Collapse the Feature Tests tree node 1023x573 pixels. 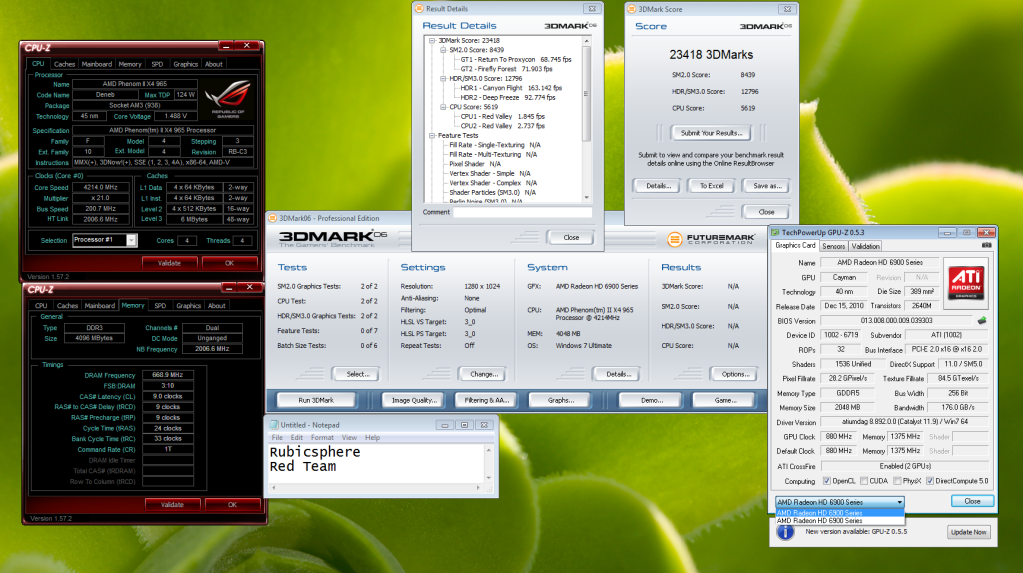432,135
